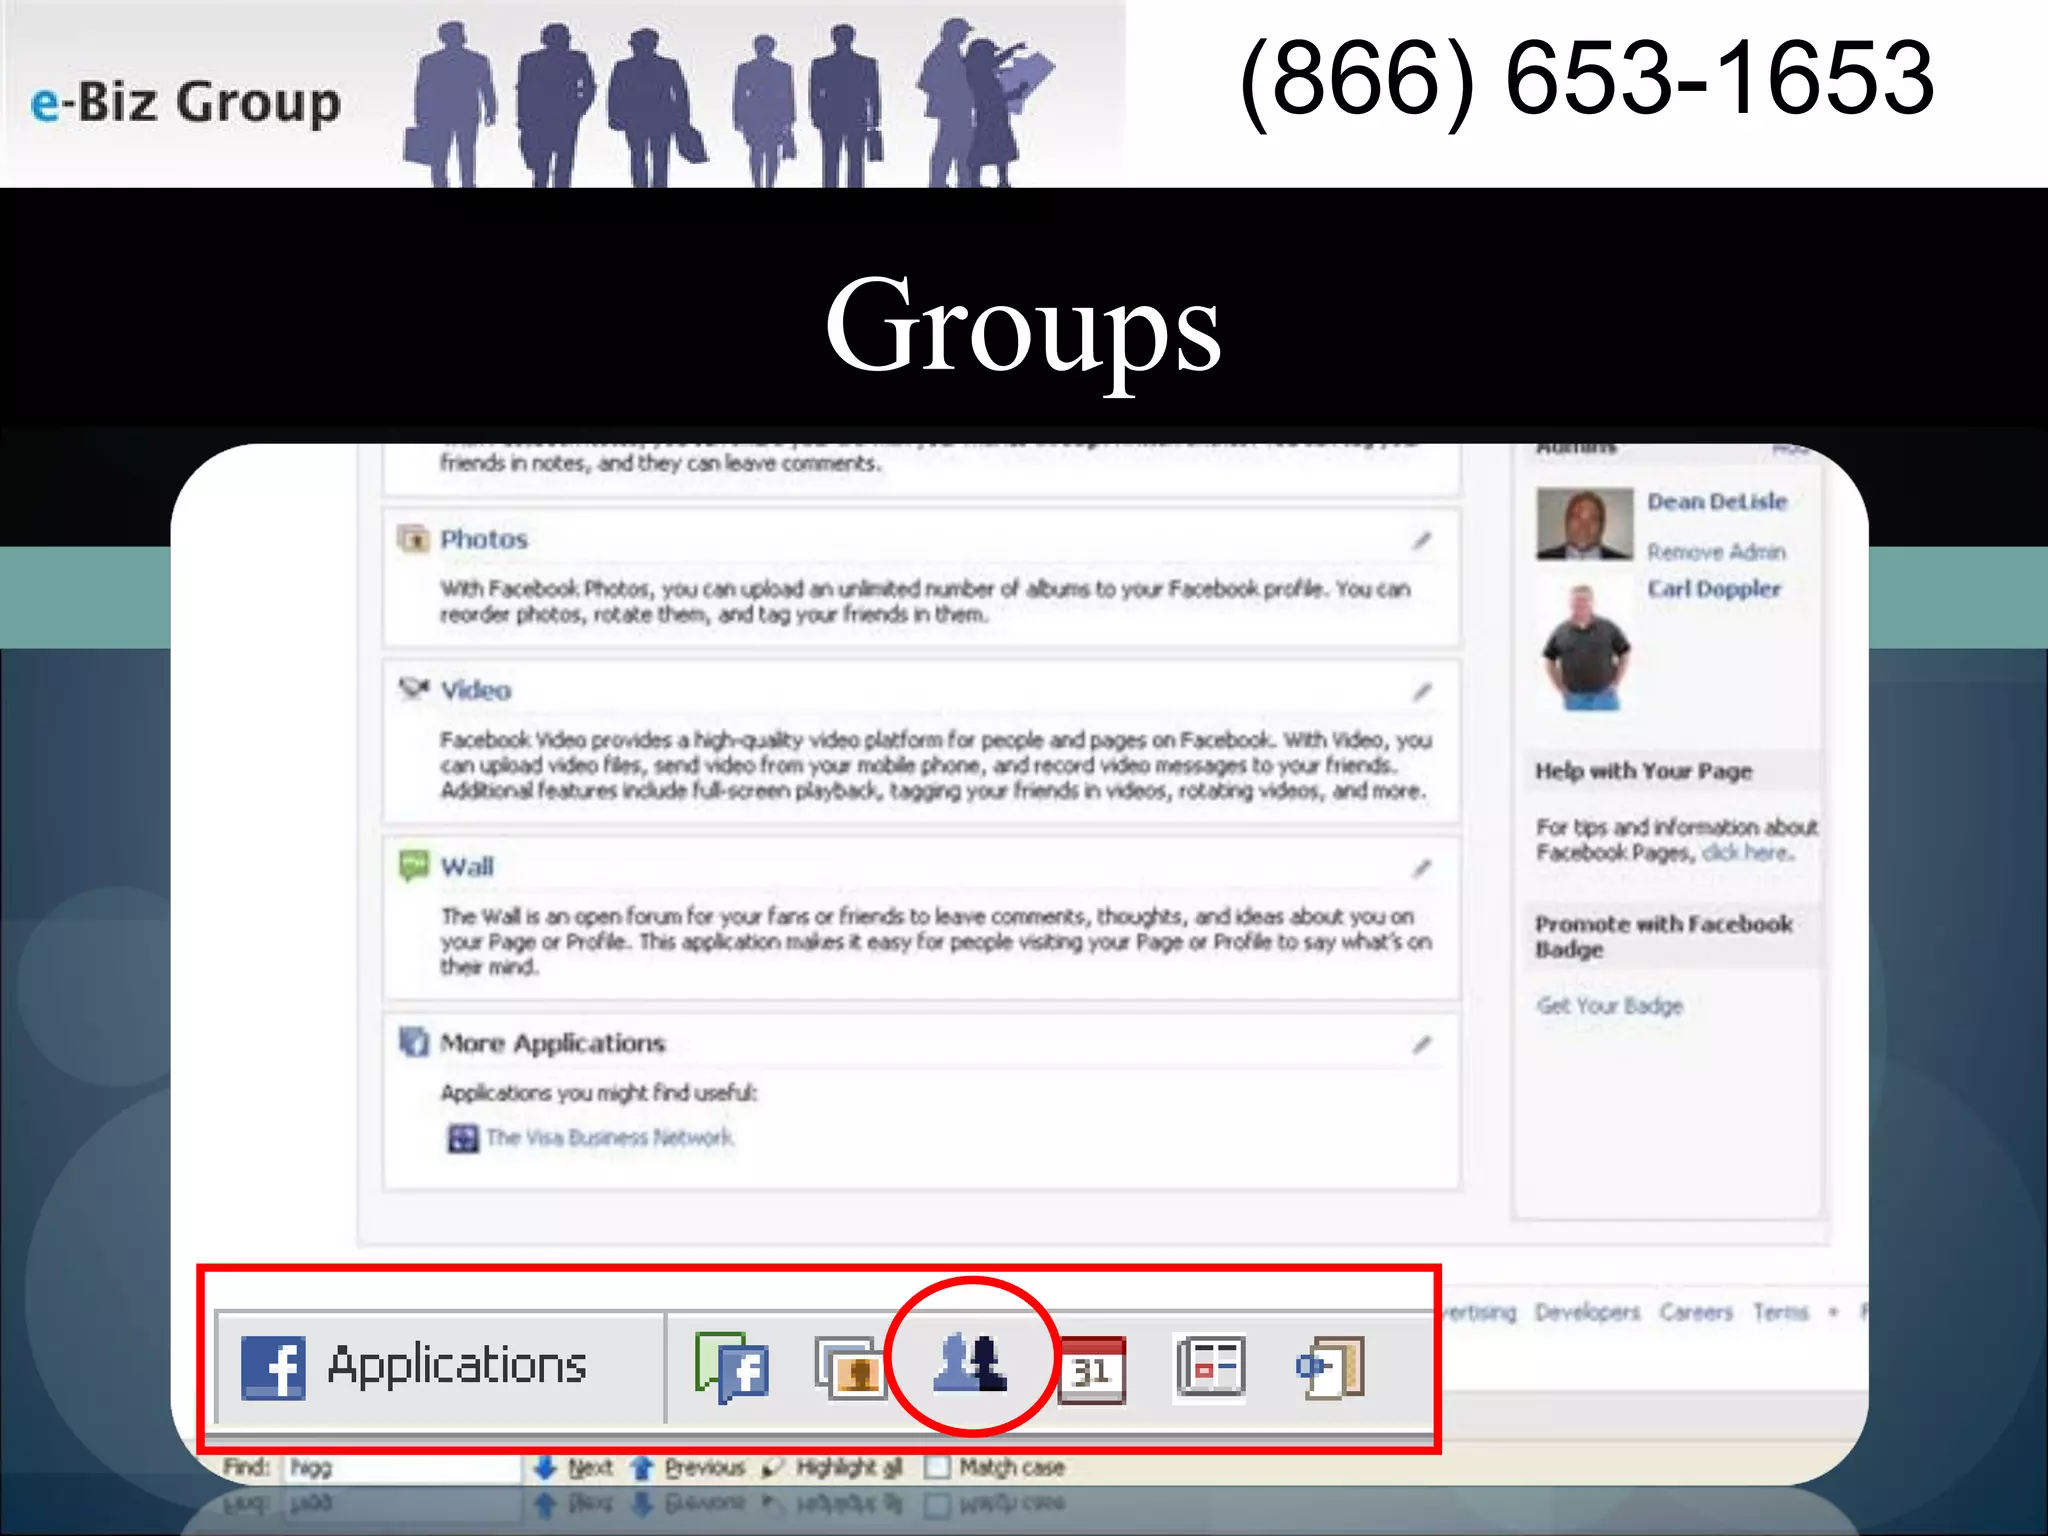
Task: Click Get Your Badge link
Action: click(x=1610, y=1005)
